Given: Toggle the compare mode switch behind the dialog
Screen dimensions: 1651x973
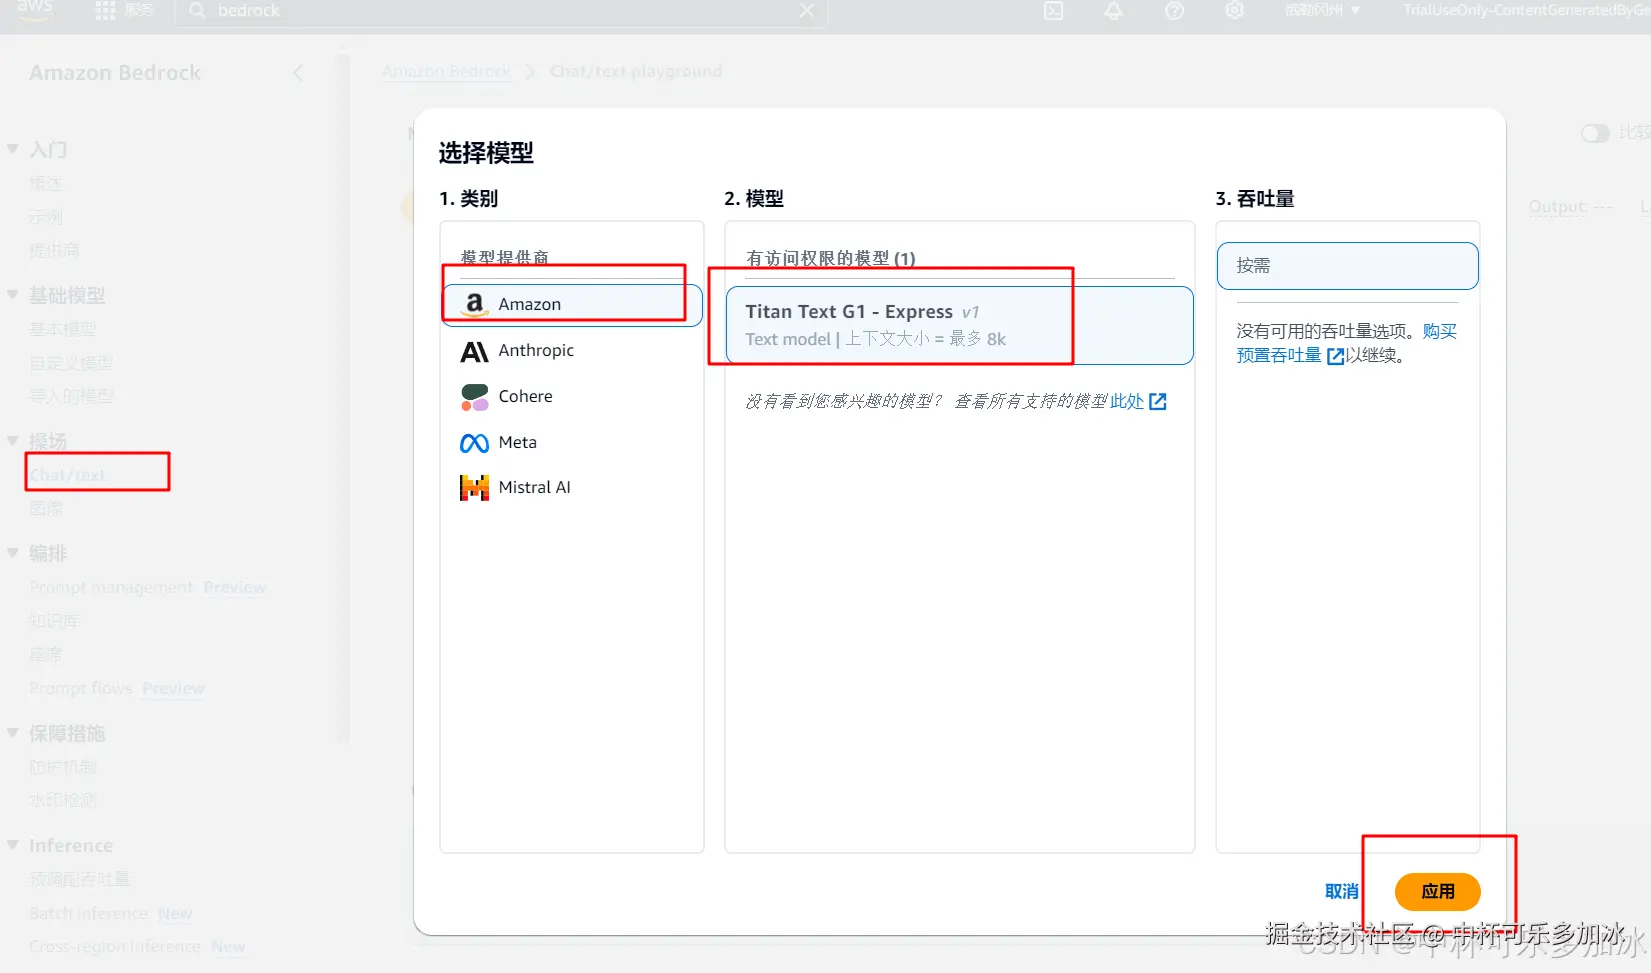Looking at the screenshot, I should [x=1595, y=133].
